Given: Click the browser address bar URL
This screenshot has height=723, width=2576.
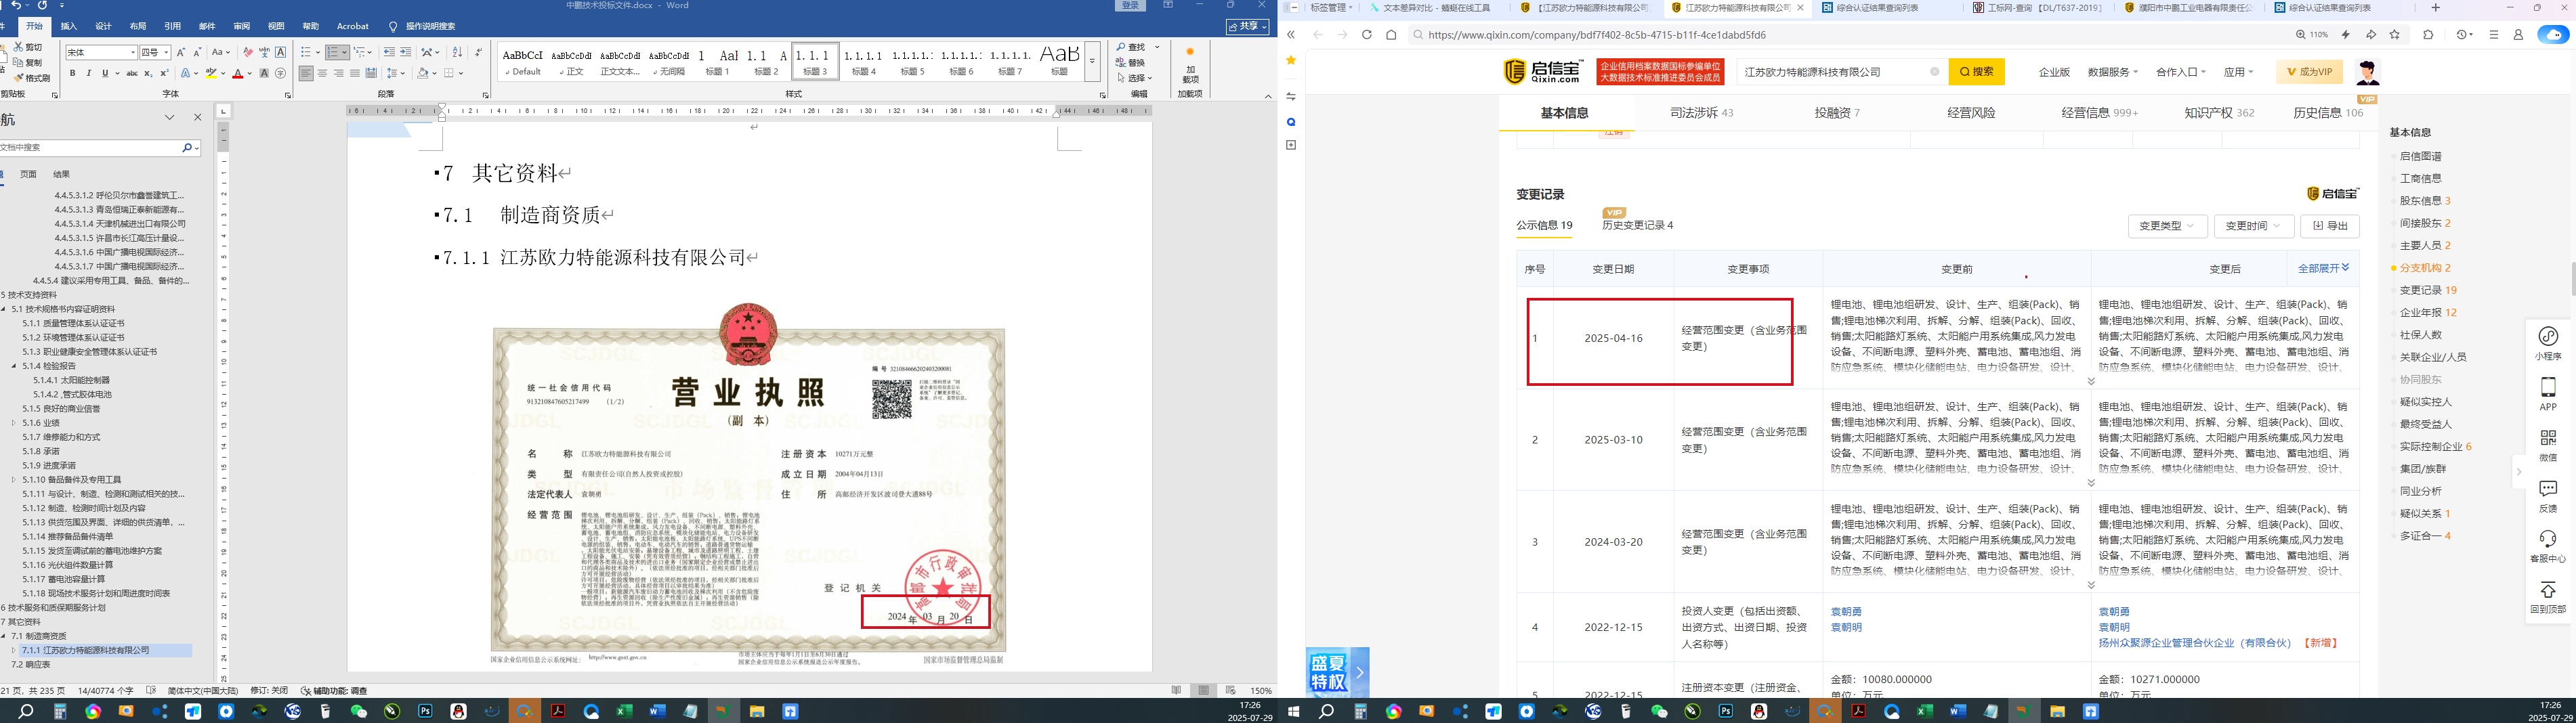Looking at the screenshot, I should click(1596, 35).
